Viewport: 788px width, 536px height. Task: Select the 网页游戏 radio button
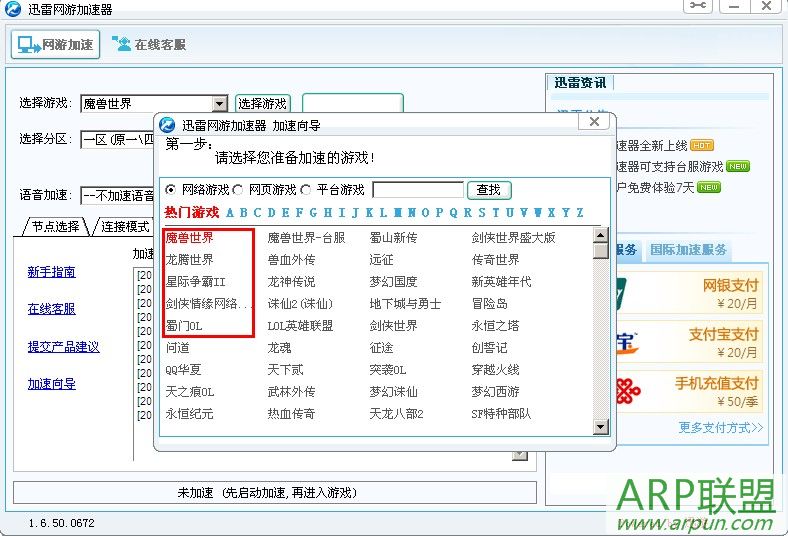point(238,190)
